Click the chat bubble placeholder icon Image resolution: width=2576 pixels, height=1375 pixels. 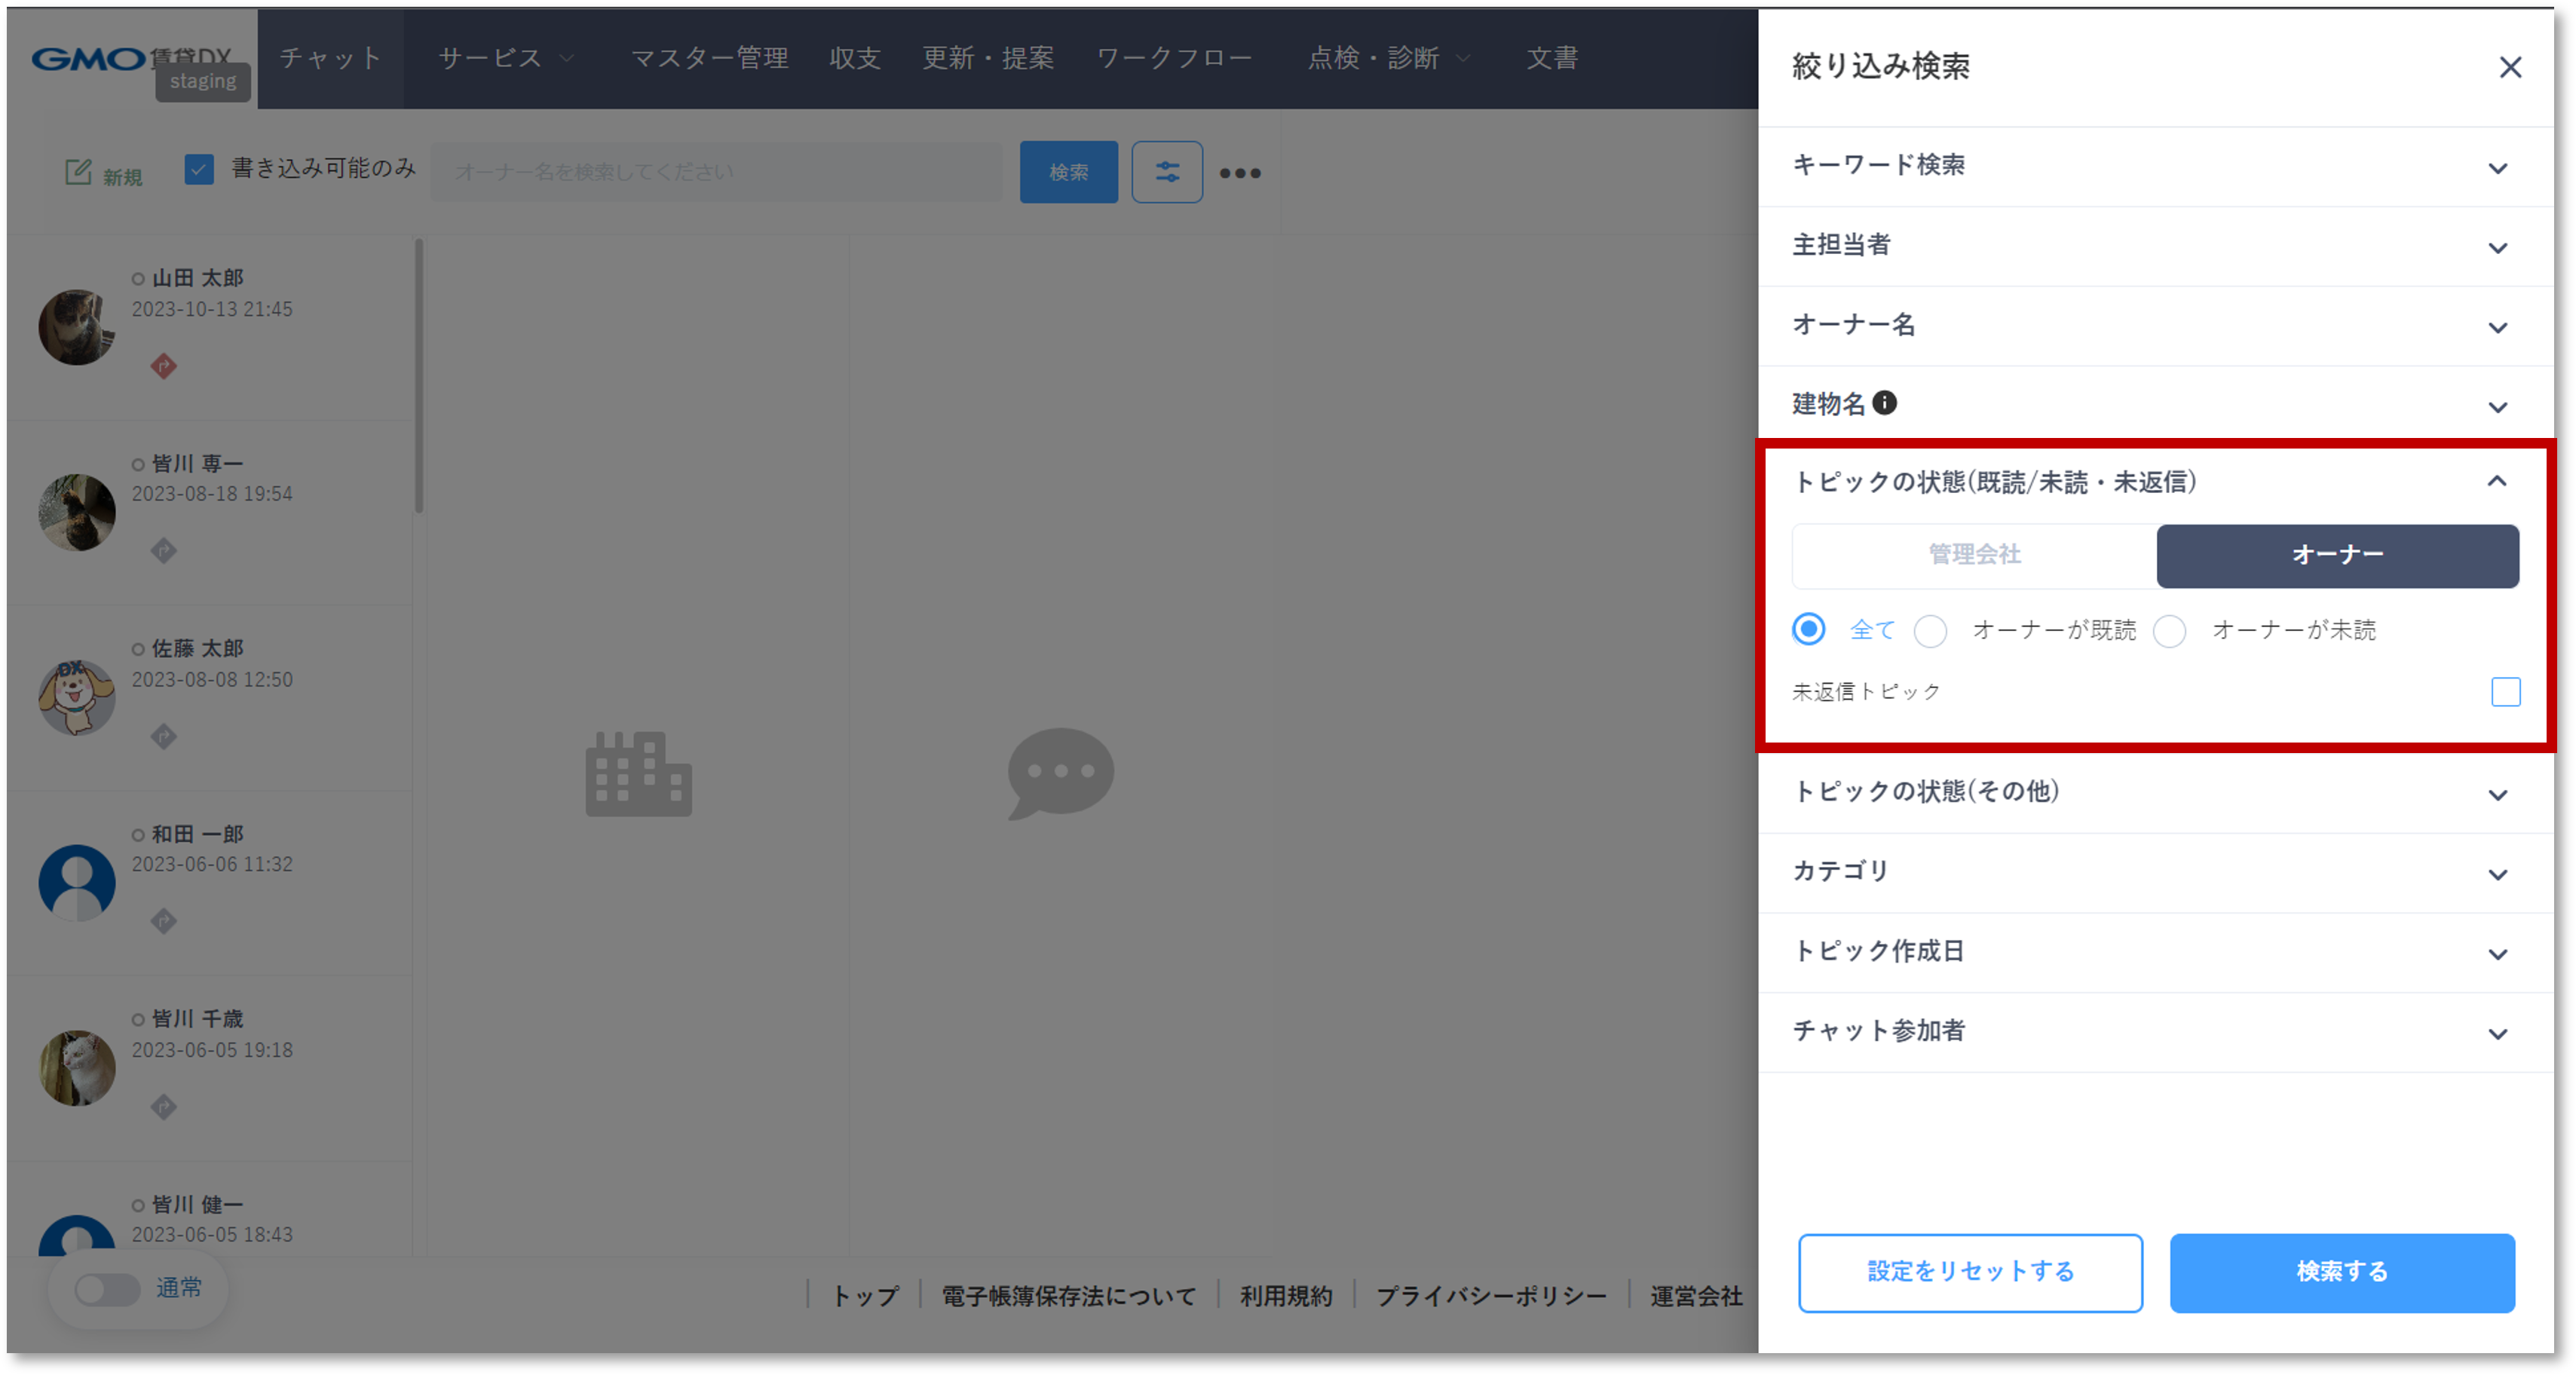click(1060, 772)
